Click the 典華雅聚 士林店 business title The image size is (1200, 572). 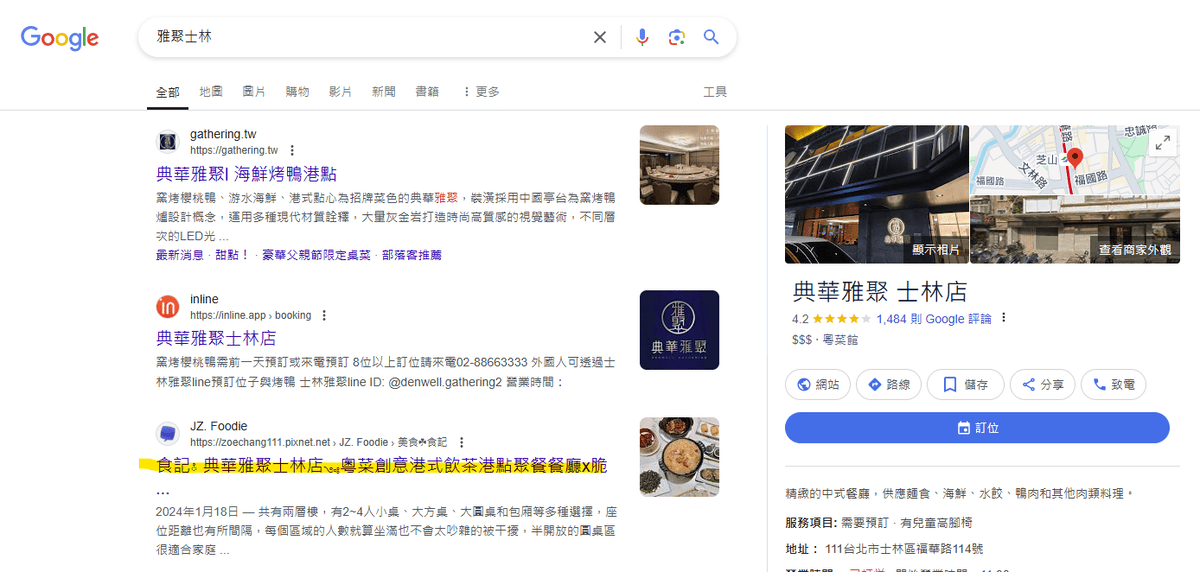tap(879, 292)
